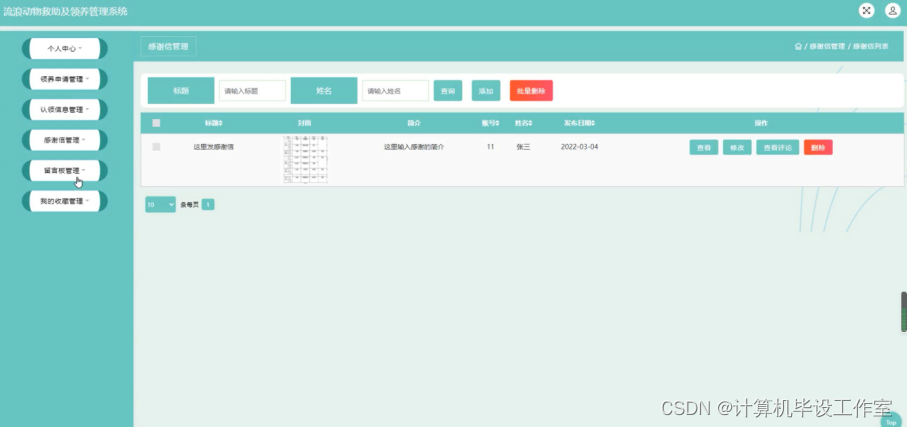The height and width of the screenshot is (427, 907).
Task: Click the 批量删除 button
Action: [x=531, y=91]
